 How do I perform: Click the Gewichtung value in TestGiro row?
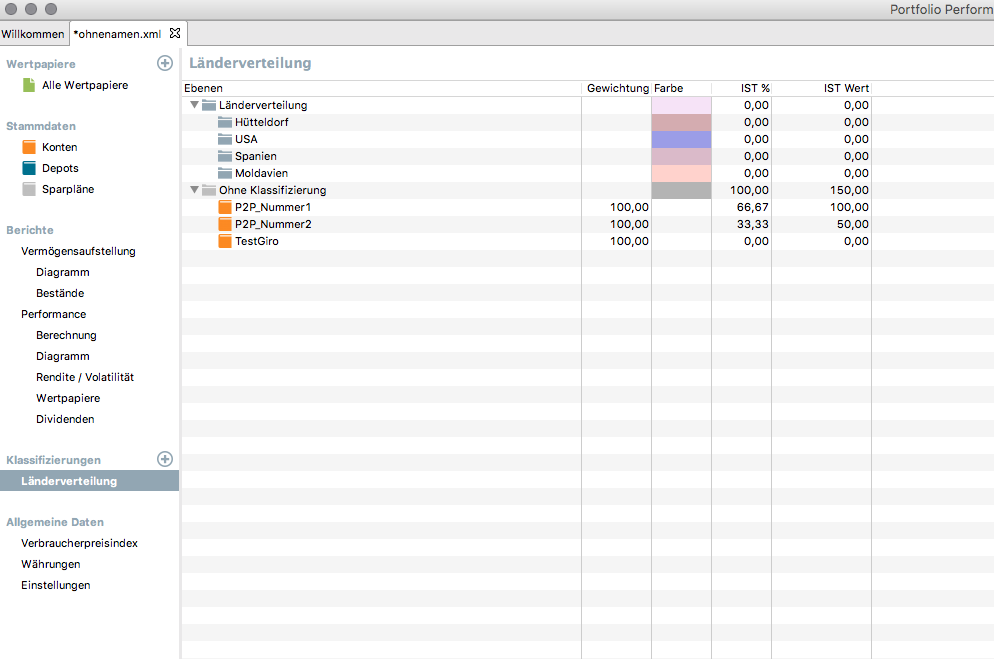point(629,241)
